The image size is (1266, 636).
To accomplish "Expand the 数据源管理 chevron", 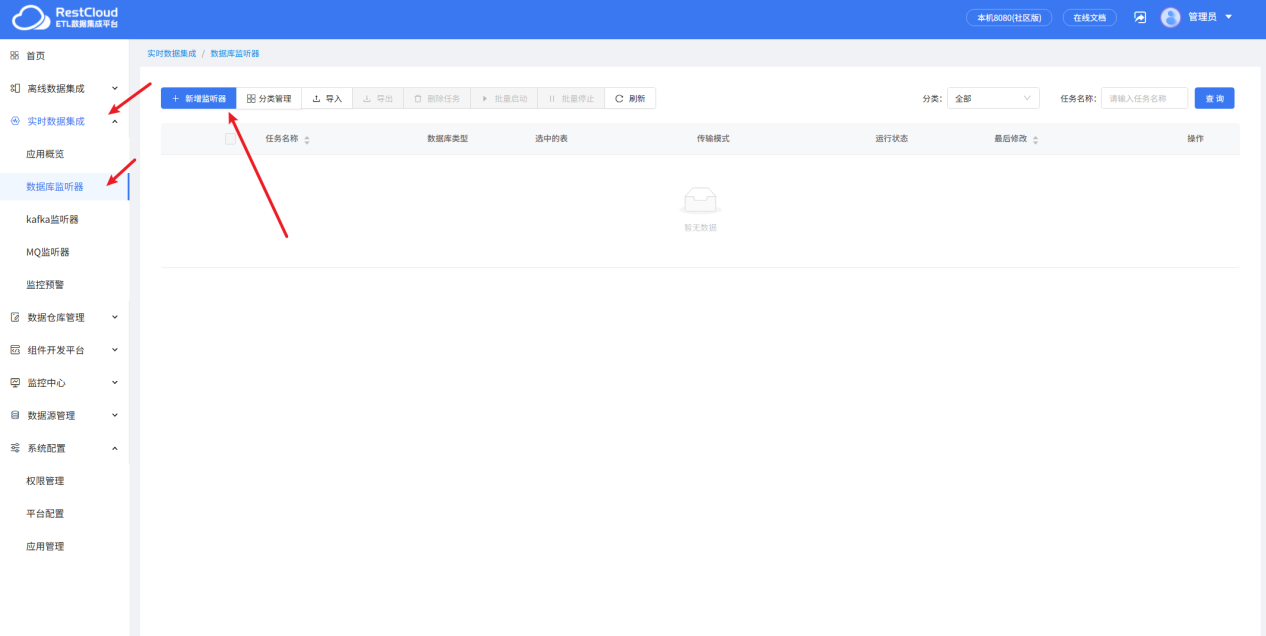I will [x=114, y=415].
